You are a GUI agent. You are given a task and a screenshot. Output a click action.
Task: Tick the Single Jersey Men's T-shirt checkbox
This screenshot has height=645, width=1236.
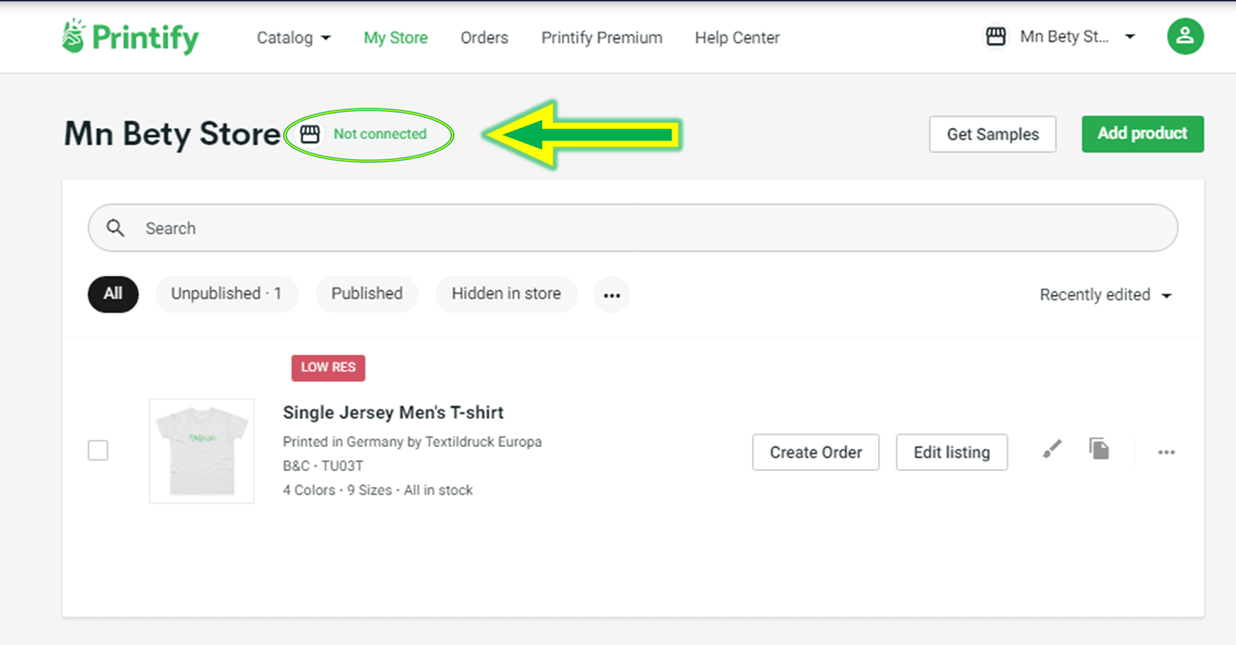tap(98, 451)
